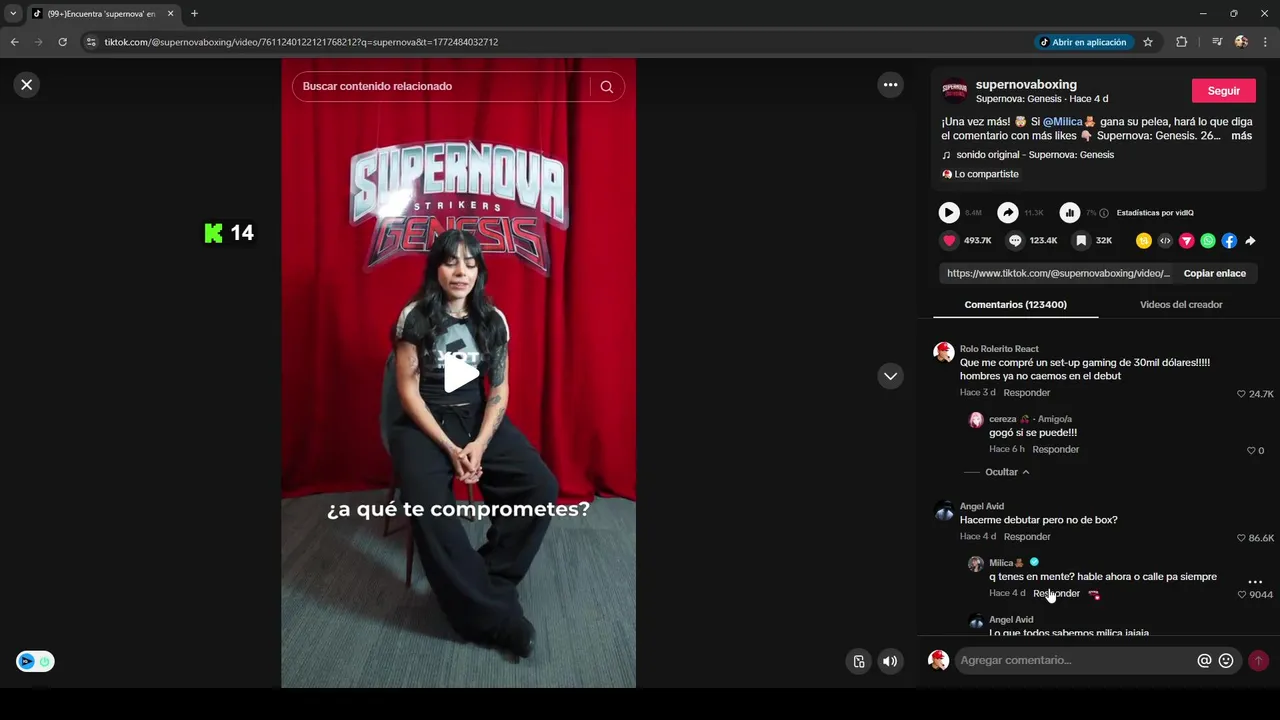The height and width of the screenshot is (720, 1280).
Task: Go to next video with down chevron
Action: tap(891, 376)
